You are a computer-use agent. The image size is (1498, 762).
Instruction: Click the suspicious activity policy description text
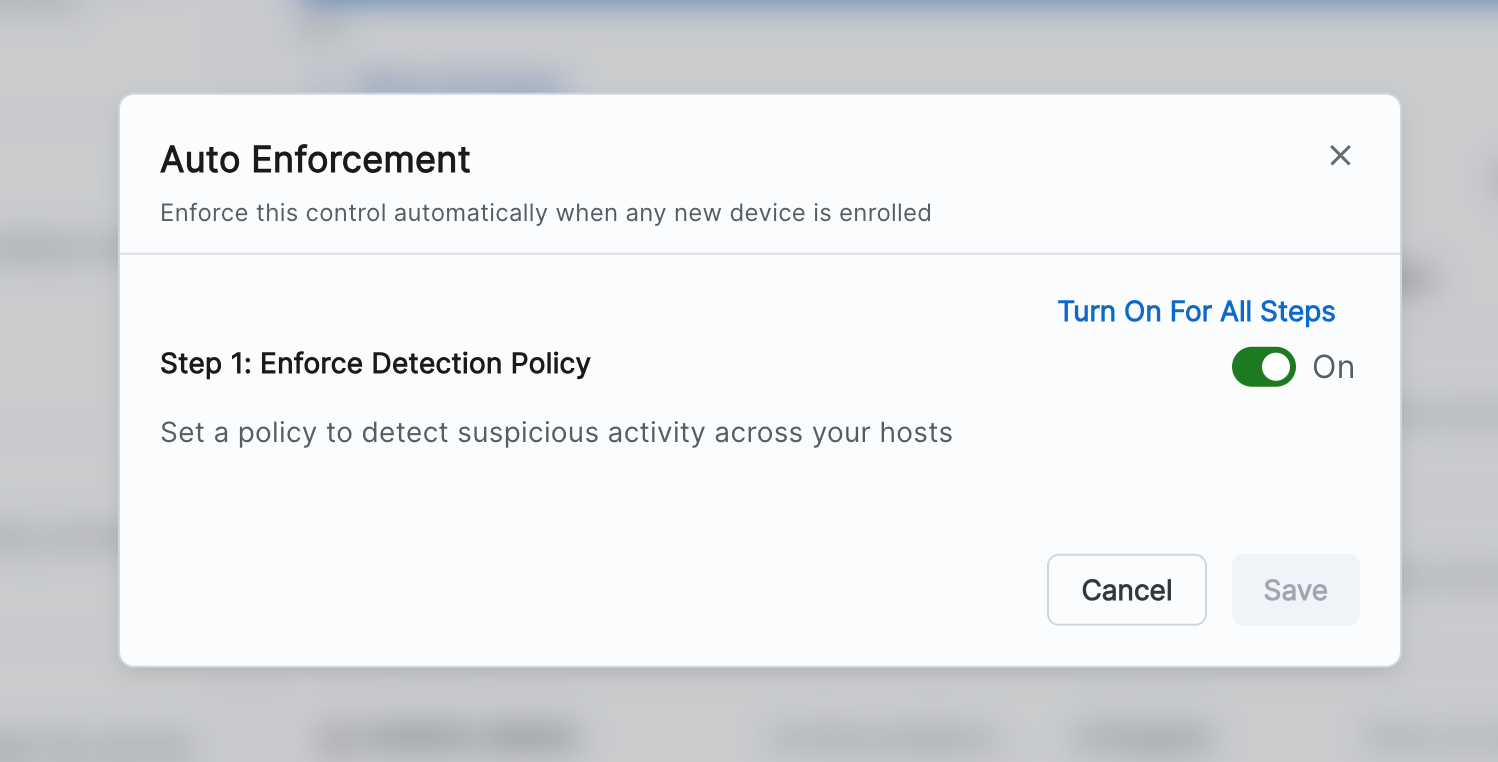click(x=556, y=433)
